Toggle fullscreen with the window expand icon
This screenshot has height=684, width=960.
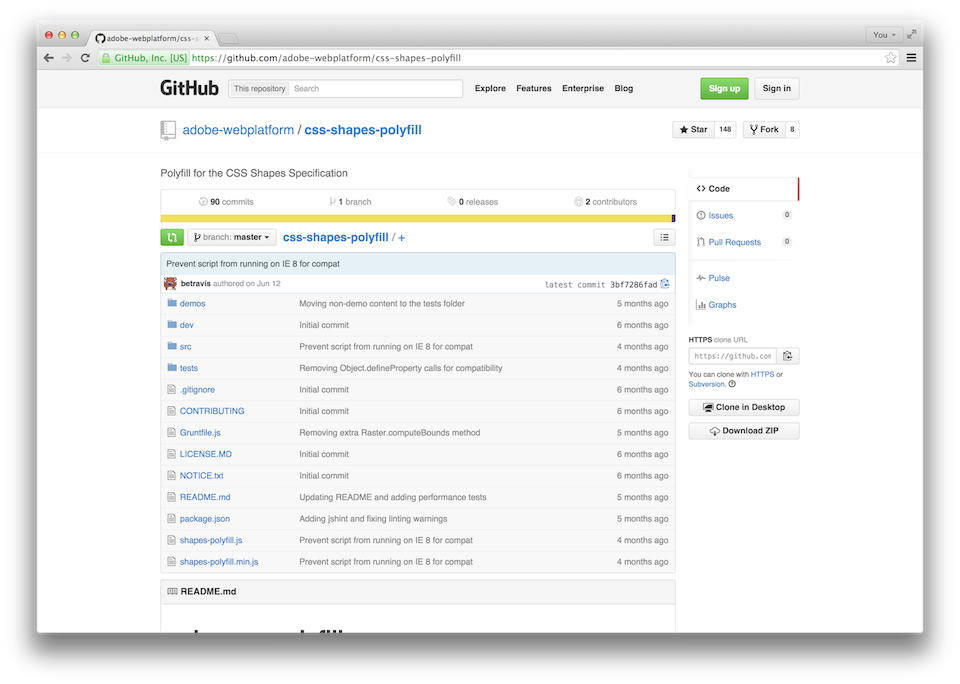[912, 35]
